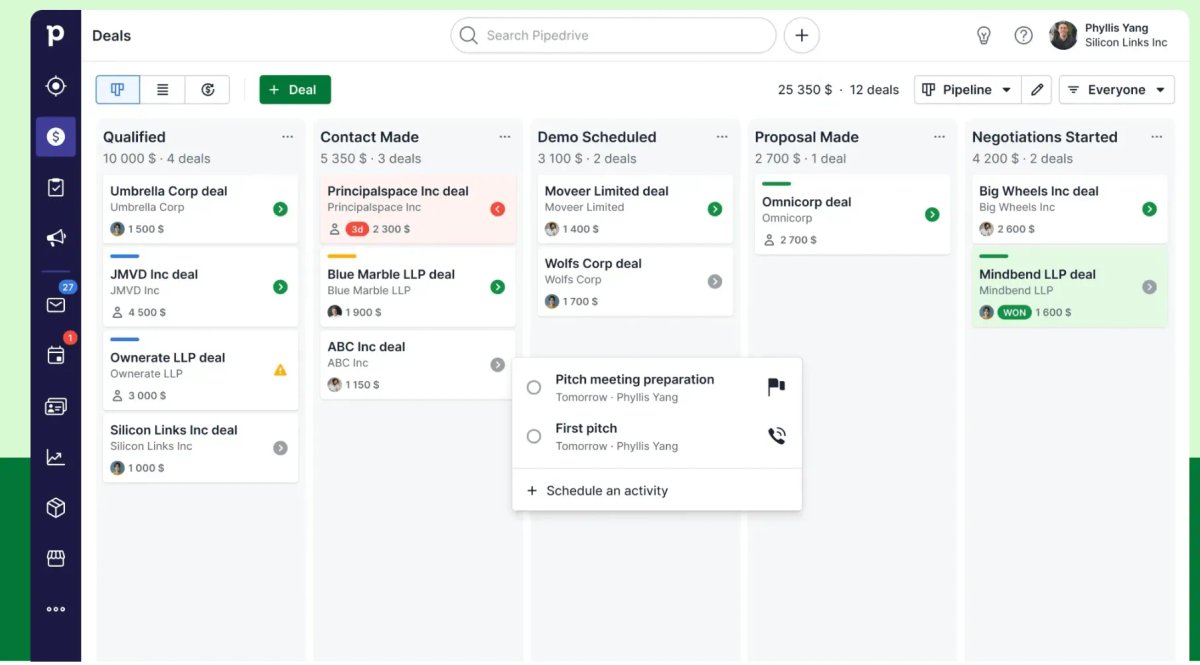Mark First pitch activity as done
The image size is (1200, 665).
[x=534, y=436]
